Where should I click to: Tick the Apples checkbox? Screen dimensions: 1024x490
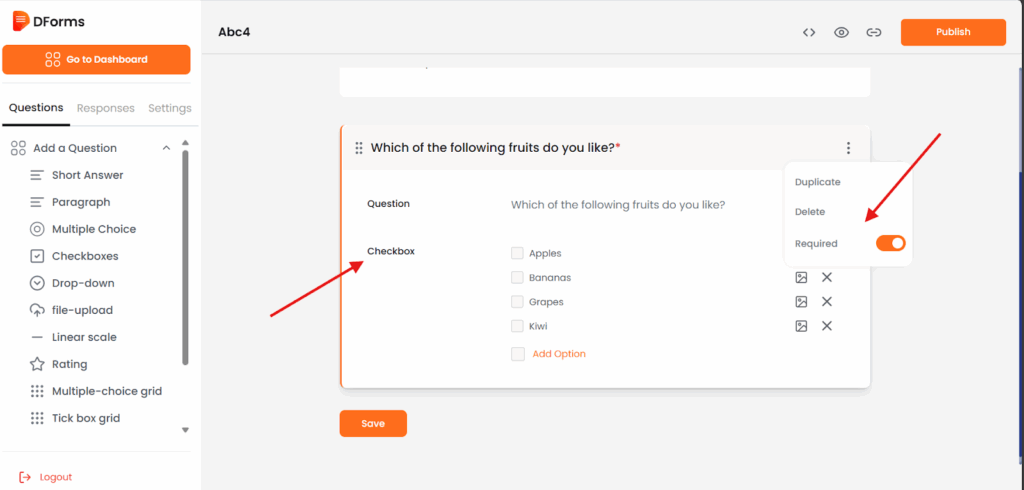coord(518,254)
